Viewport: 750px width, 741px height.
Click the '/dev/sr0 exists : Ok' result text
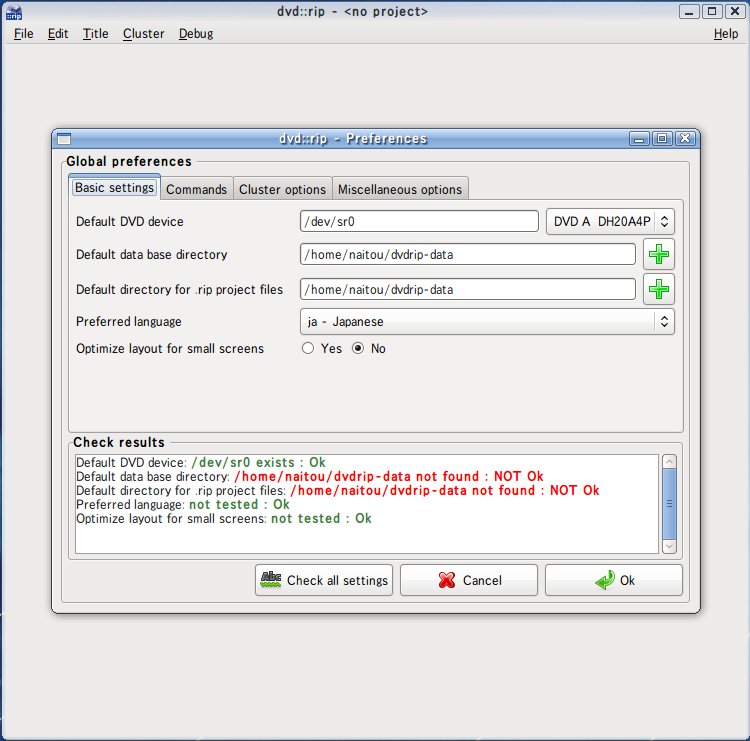[258, 463]
